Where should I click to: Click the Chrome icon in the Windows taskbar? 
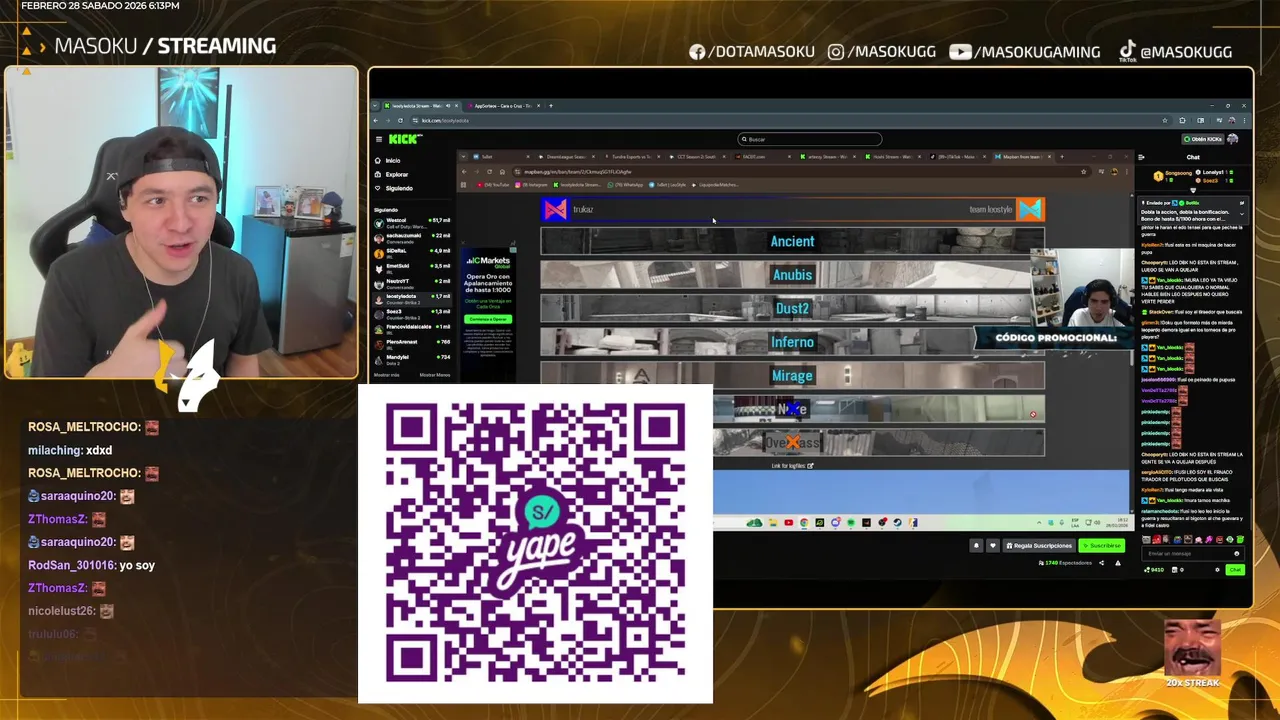click(804, 522)
